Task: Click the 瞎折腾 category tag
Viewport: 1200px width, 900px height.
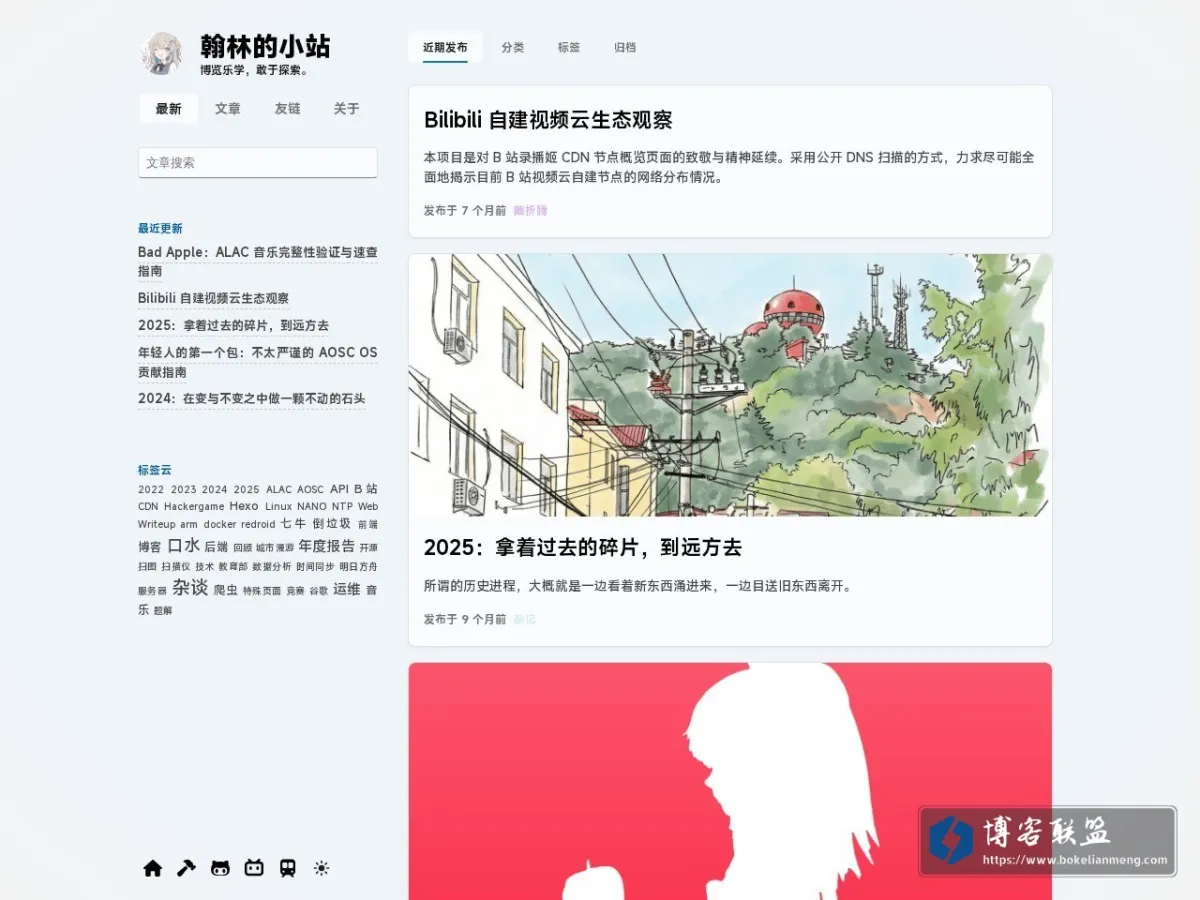Action: click(530, 211)
